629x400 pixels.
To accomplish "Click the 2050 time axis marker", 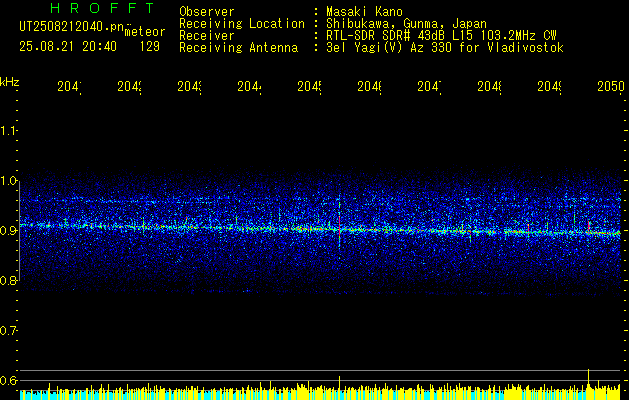I will click(611, 86).
